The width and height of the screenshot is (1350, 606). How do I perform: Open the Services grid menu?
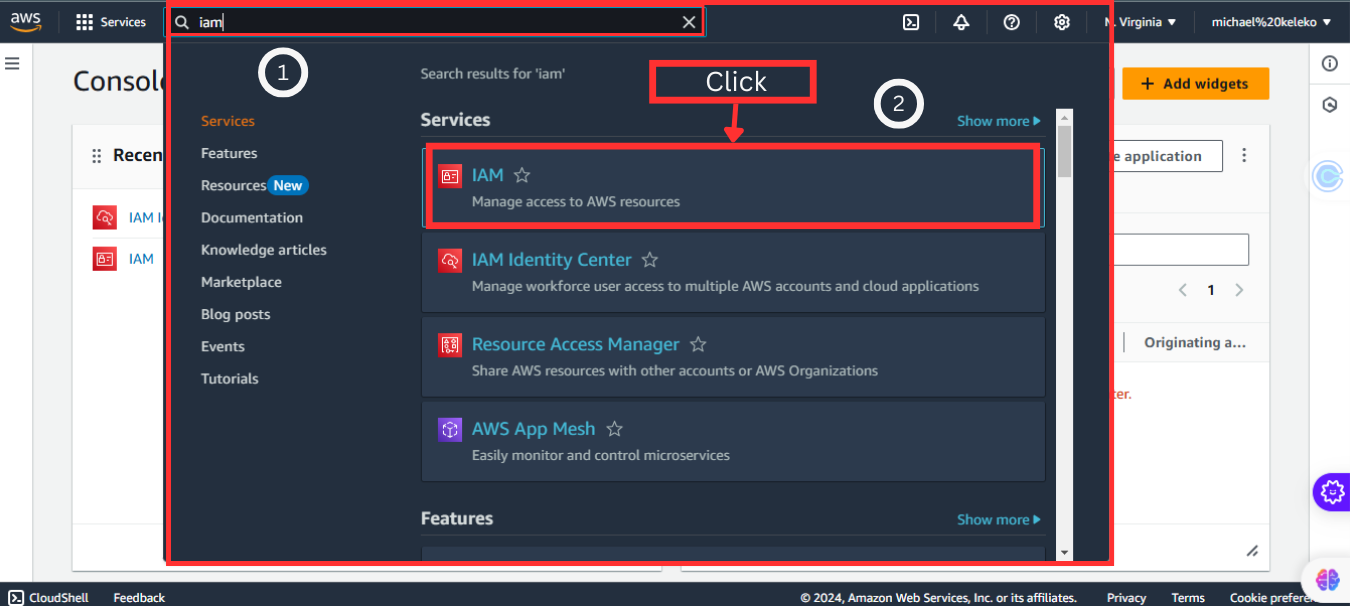(x=111, y=22)
